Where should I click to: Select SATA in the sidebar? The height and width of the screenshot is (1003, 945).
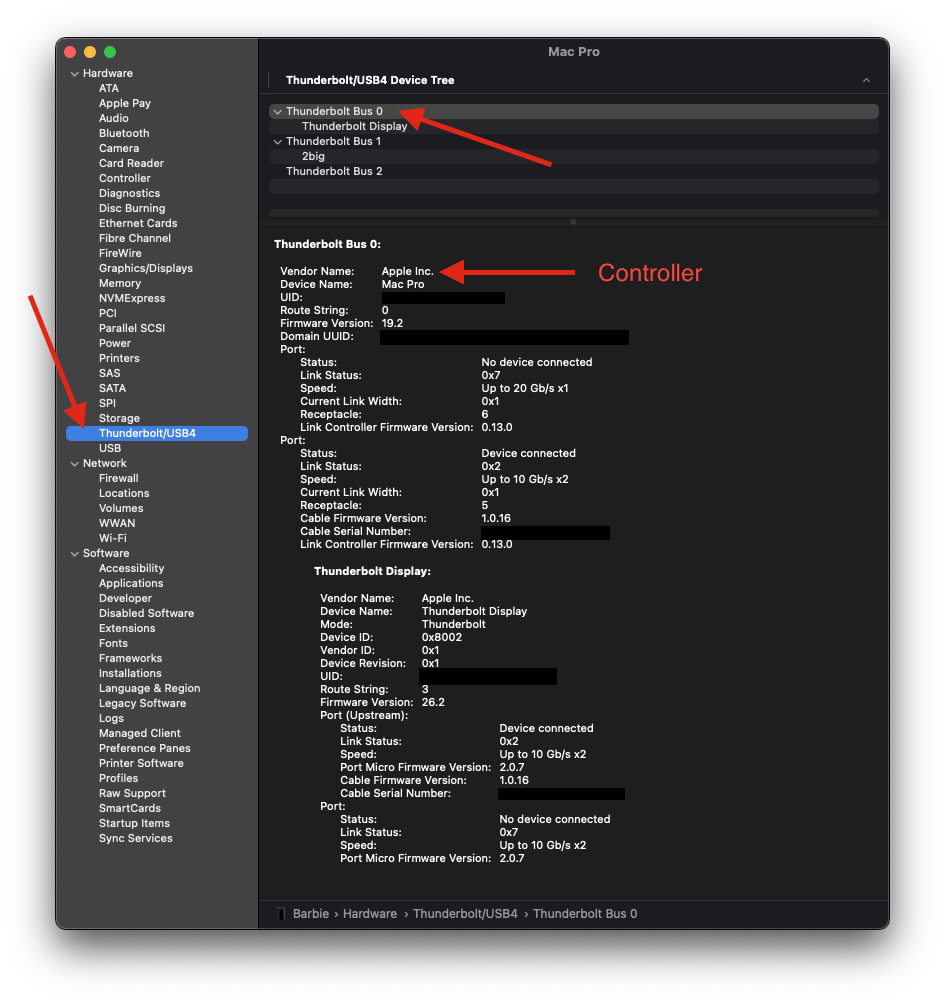click(x=113, y=388)
